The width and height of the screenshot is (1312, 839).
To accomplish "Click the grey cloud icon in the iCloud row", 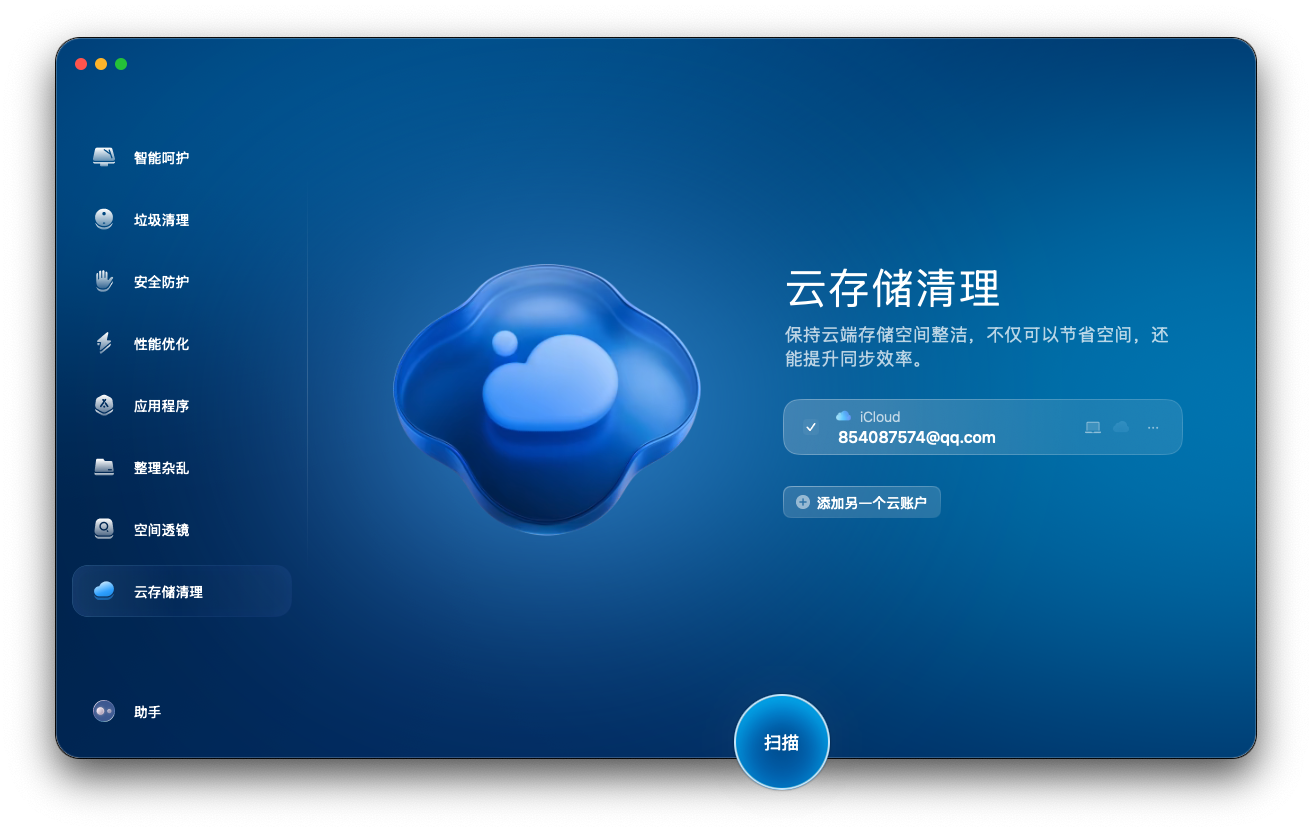I will (x=1121, y=427).
